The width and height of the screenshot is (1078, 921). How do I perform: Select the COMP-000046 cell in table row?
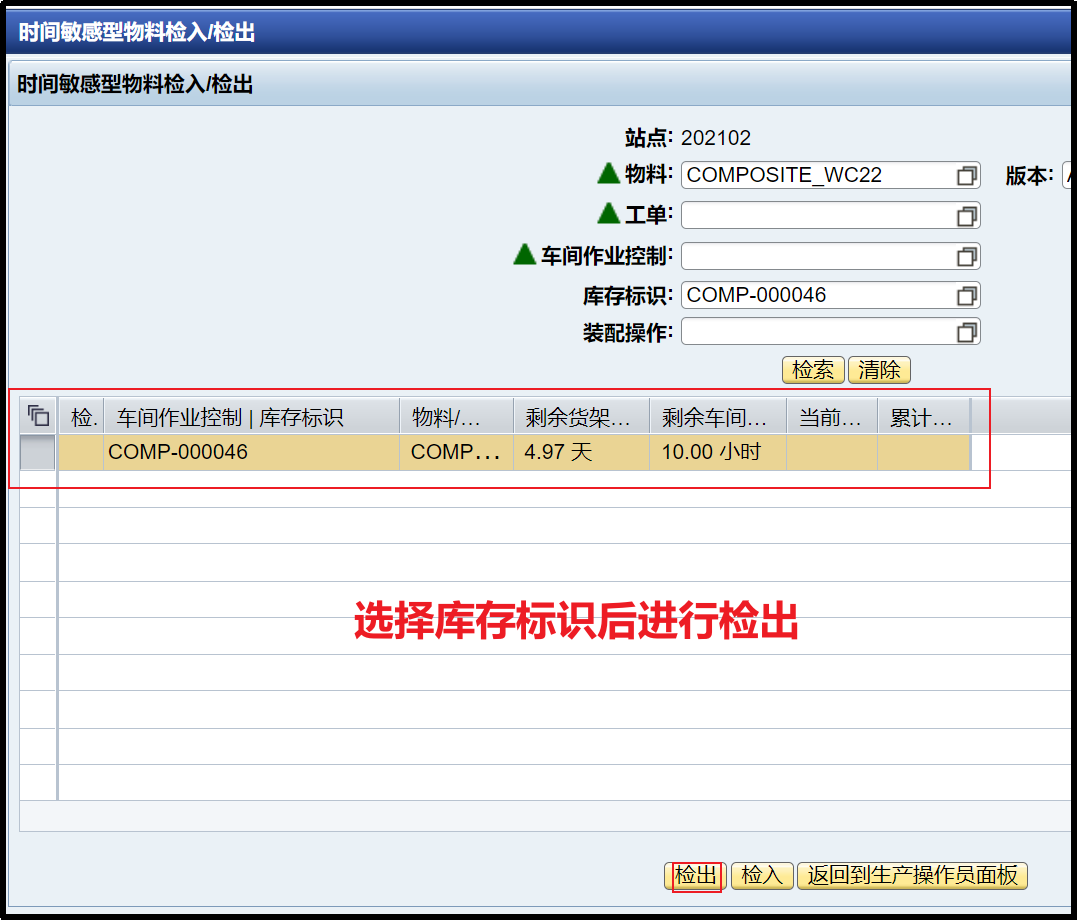[252, 452]
